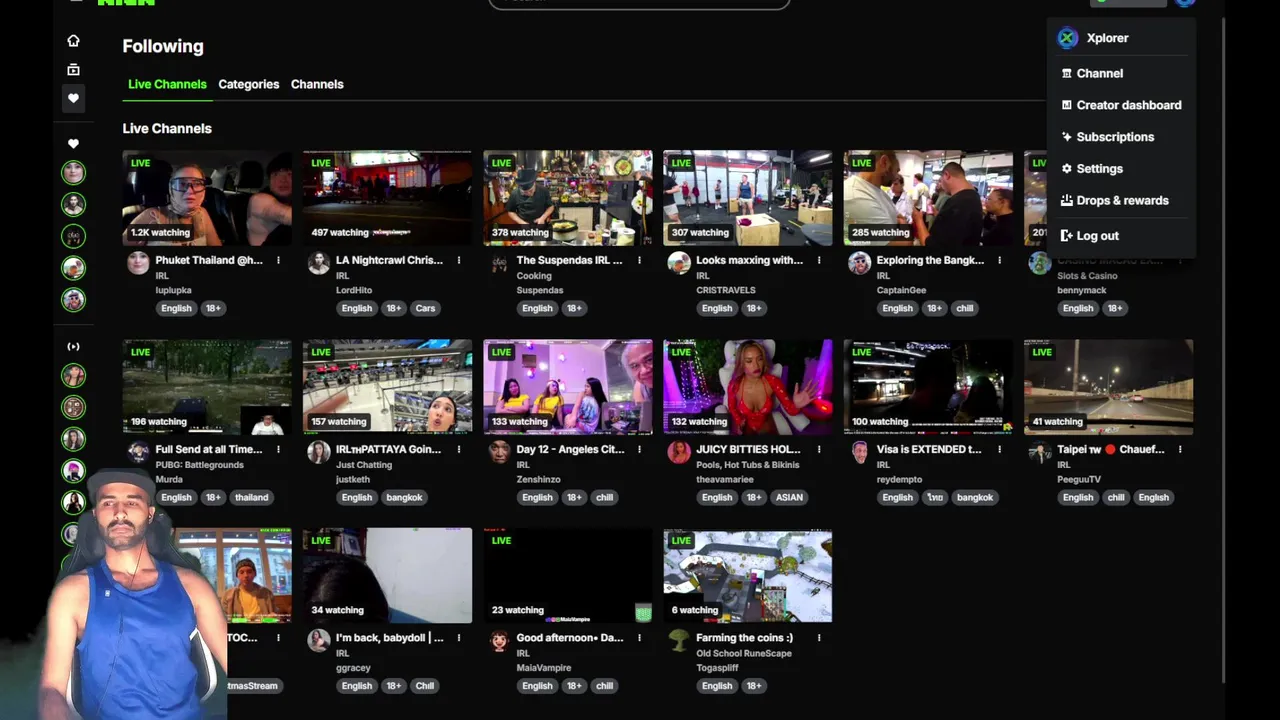The width and height of the screenshot is (1280, 720).
Task: Switch to the Live Channels tab
Action: click(x=167, y=84)
